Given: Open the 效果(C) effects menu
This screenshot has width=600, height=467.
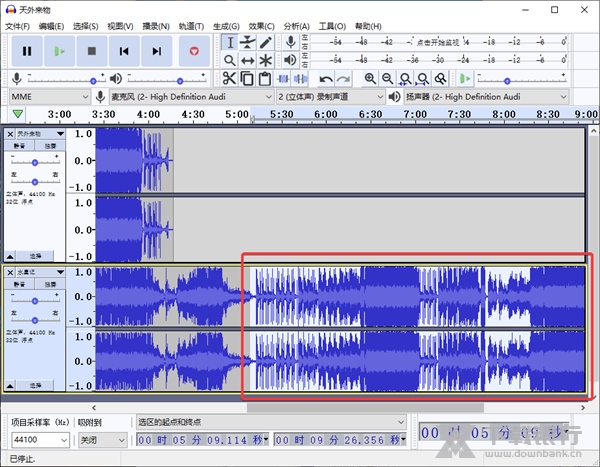Looking at the screenshot, I should tap(262, 25).
